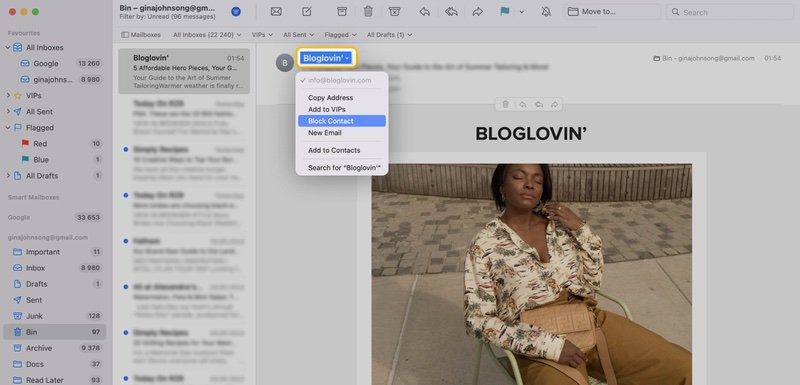Click inline reply icon above message
800x385 pixels.
click(522, 104)
